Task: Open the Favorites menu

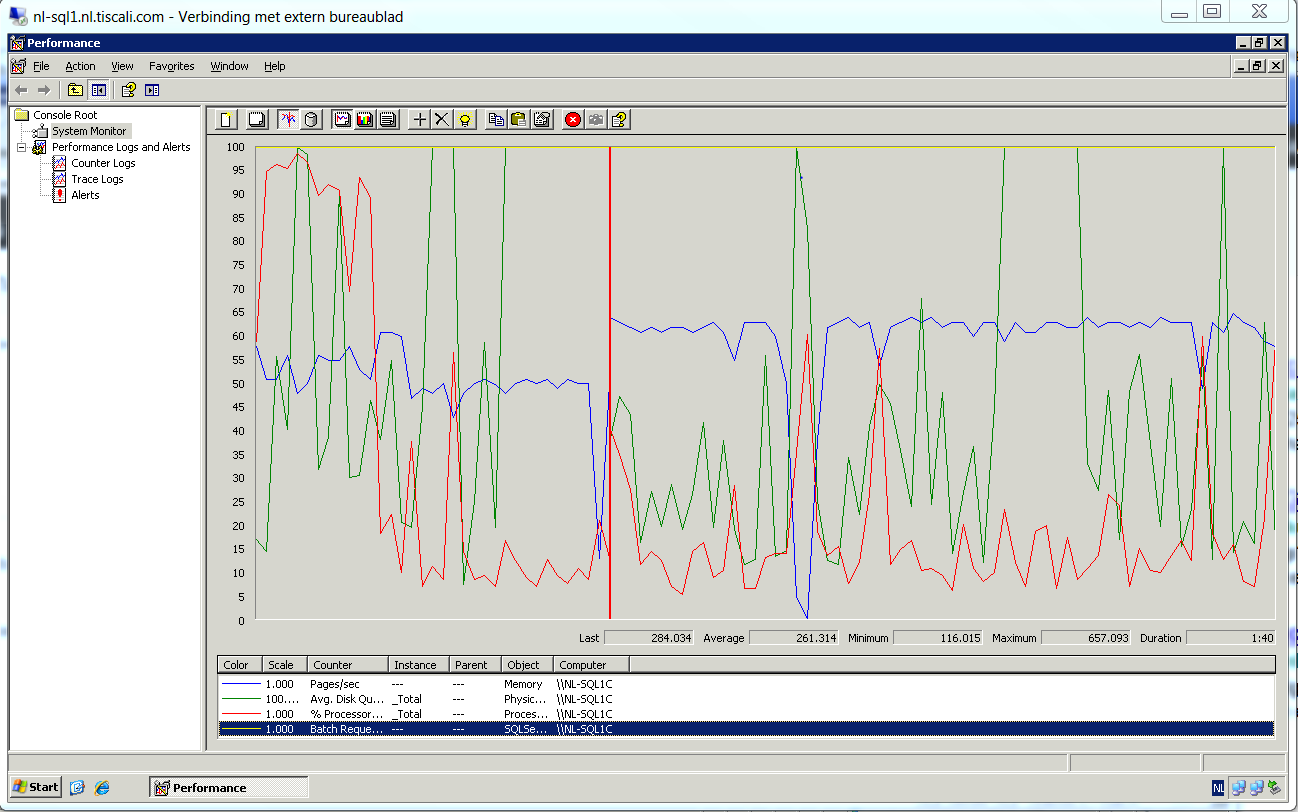Action: pos(172,66)
